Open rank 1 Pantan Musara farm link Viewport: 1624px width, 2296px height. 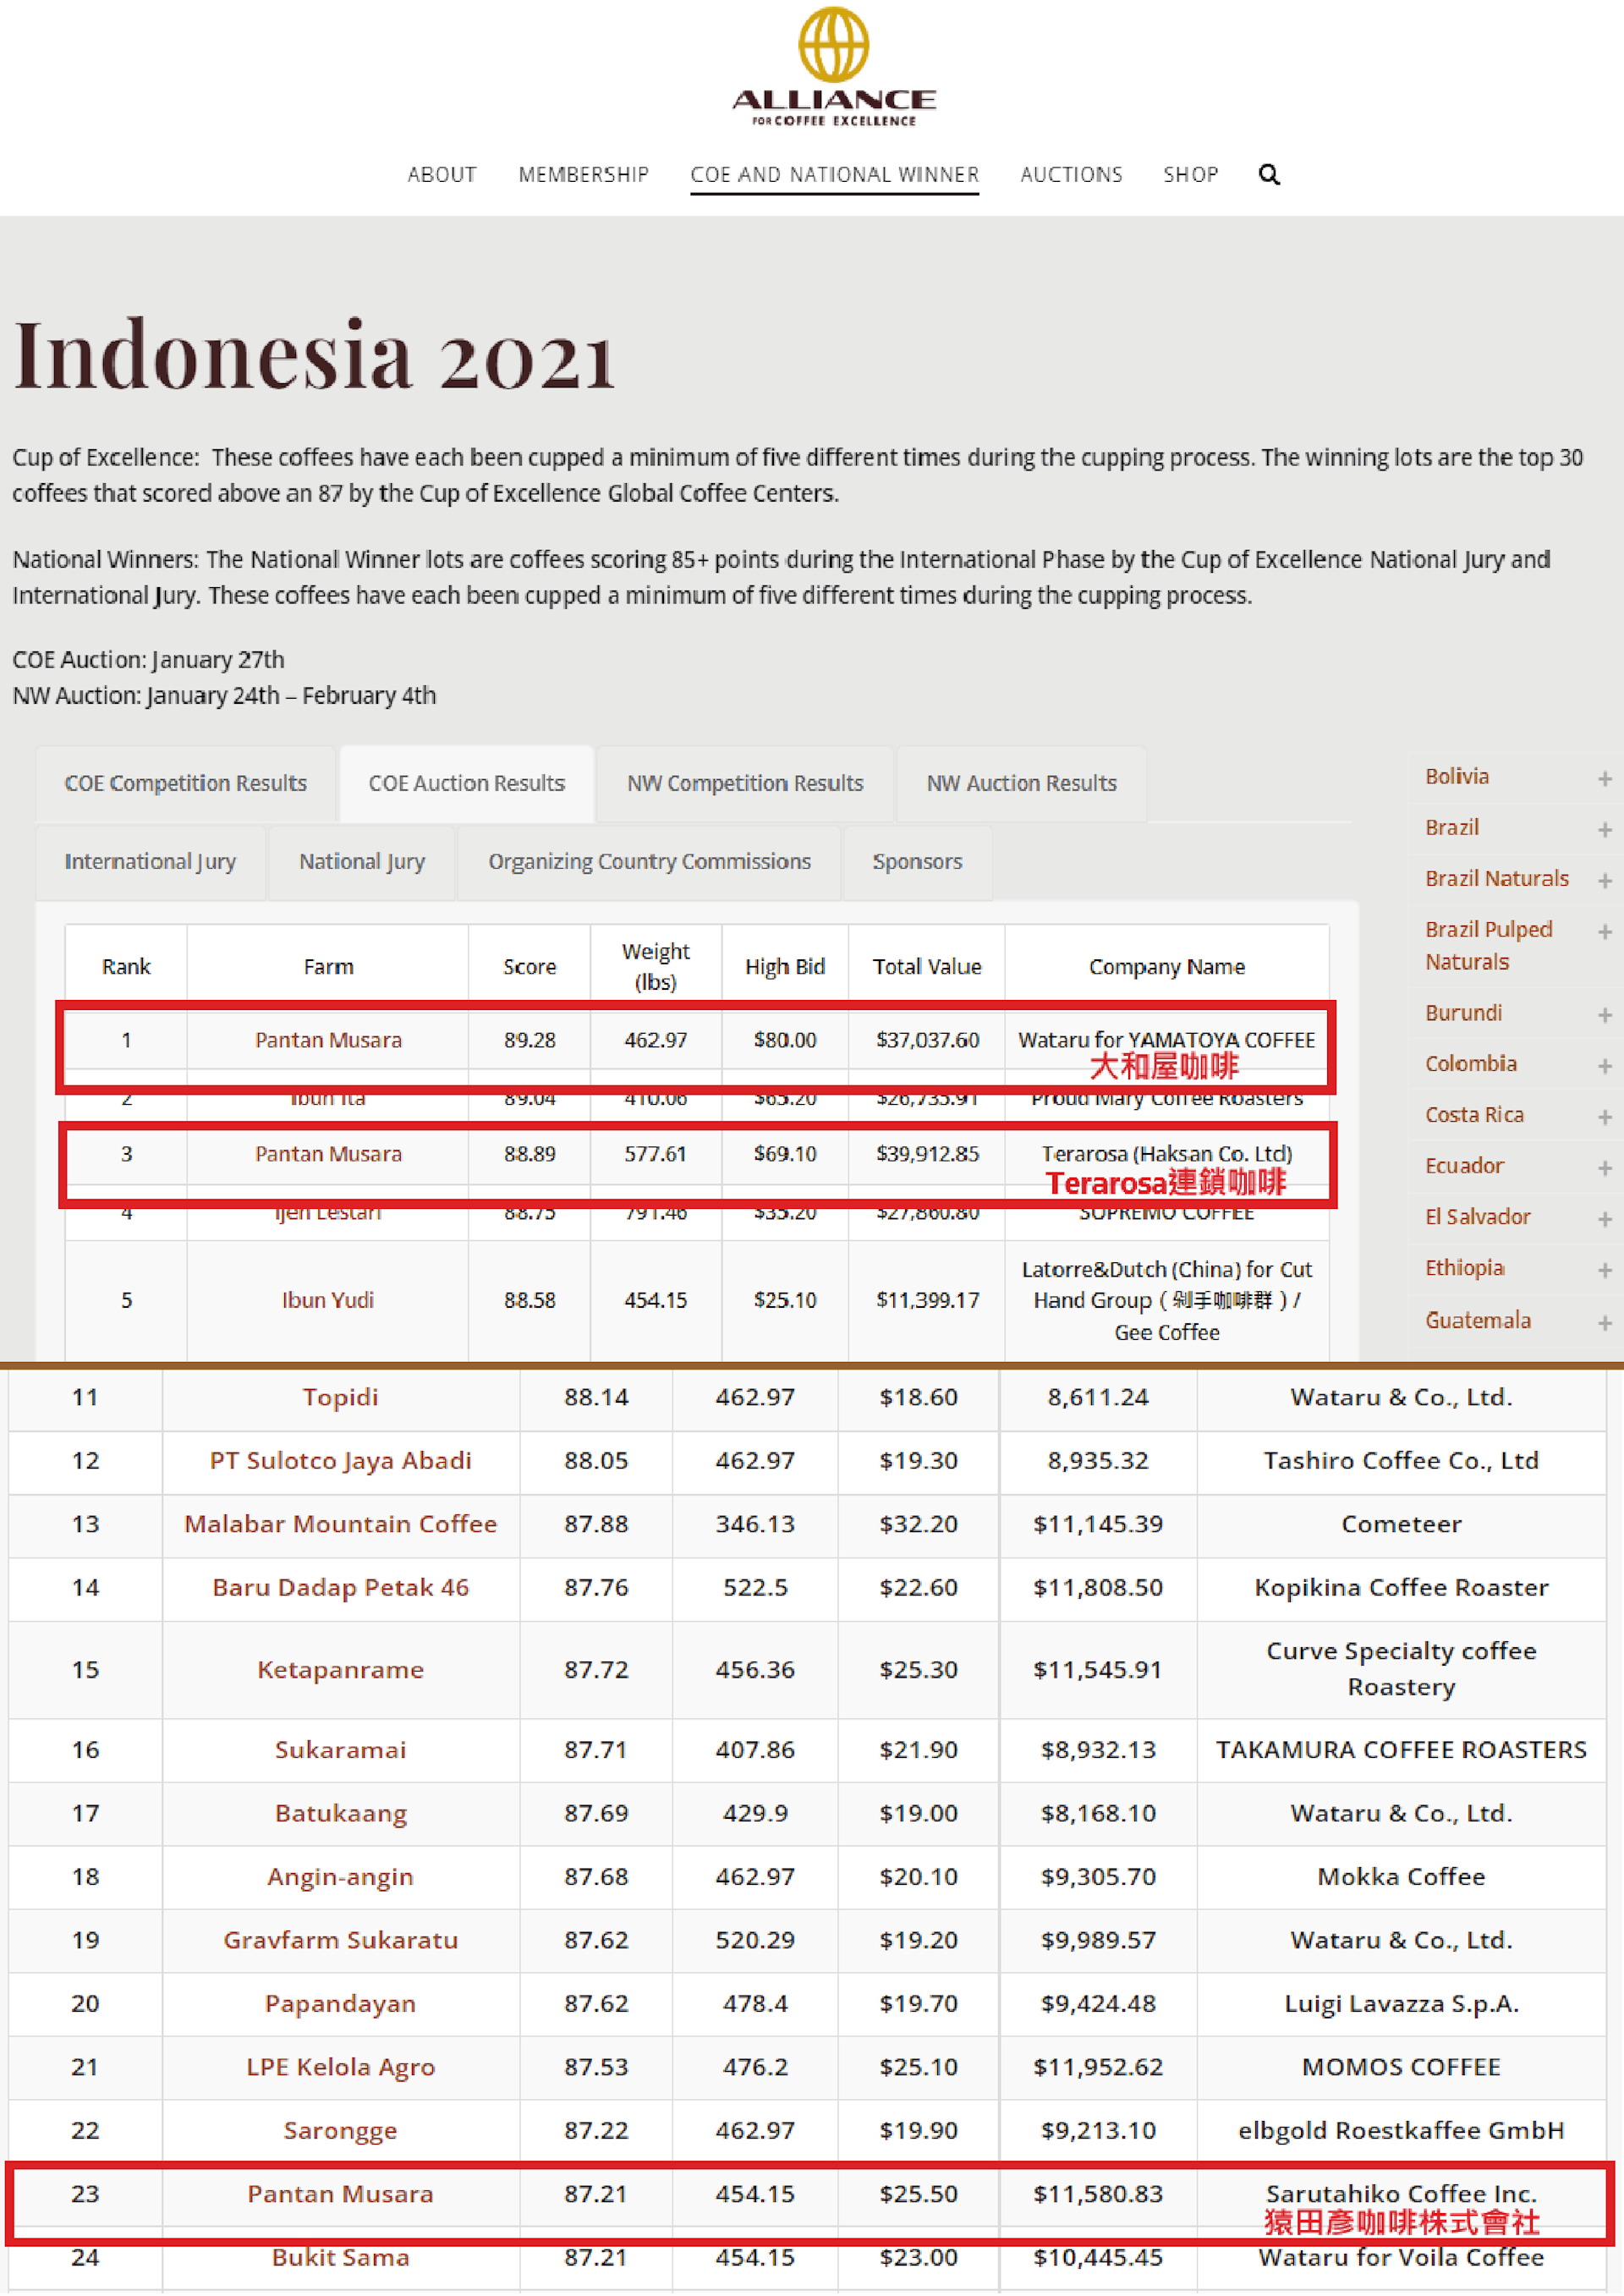point(328,1041)
